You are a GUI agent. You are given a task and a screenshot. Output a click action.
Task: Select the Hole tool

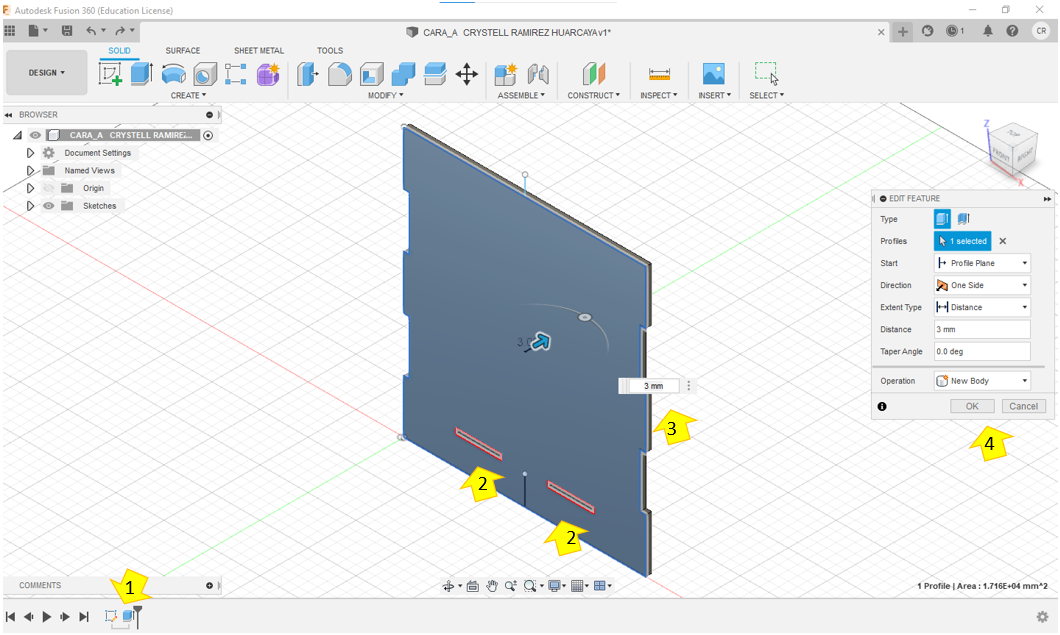(205, 74)
